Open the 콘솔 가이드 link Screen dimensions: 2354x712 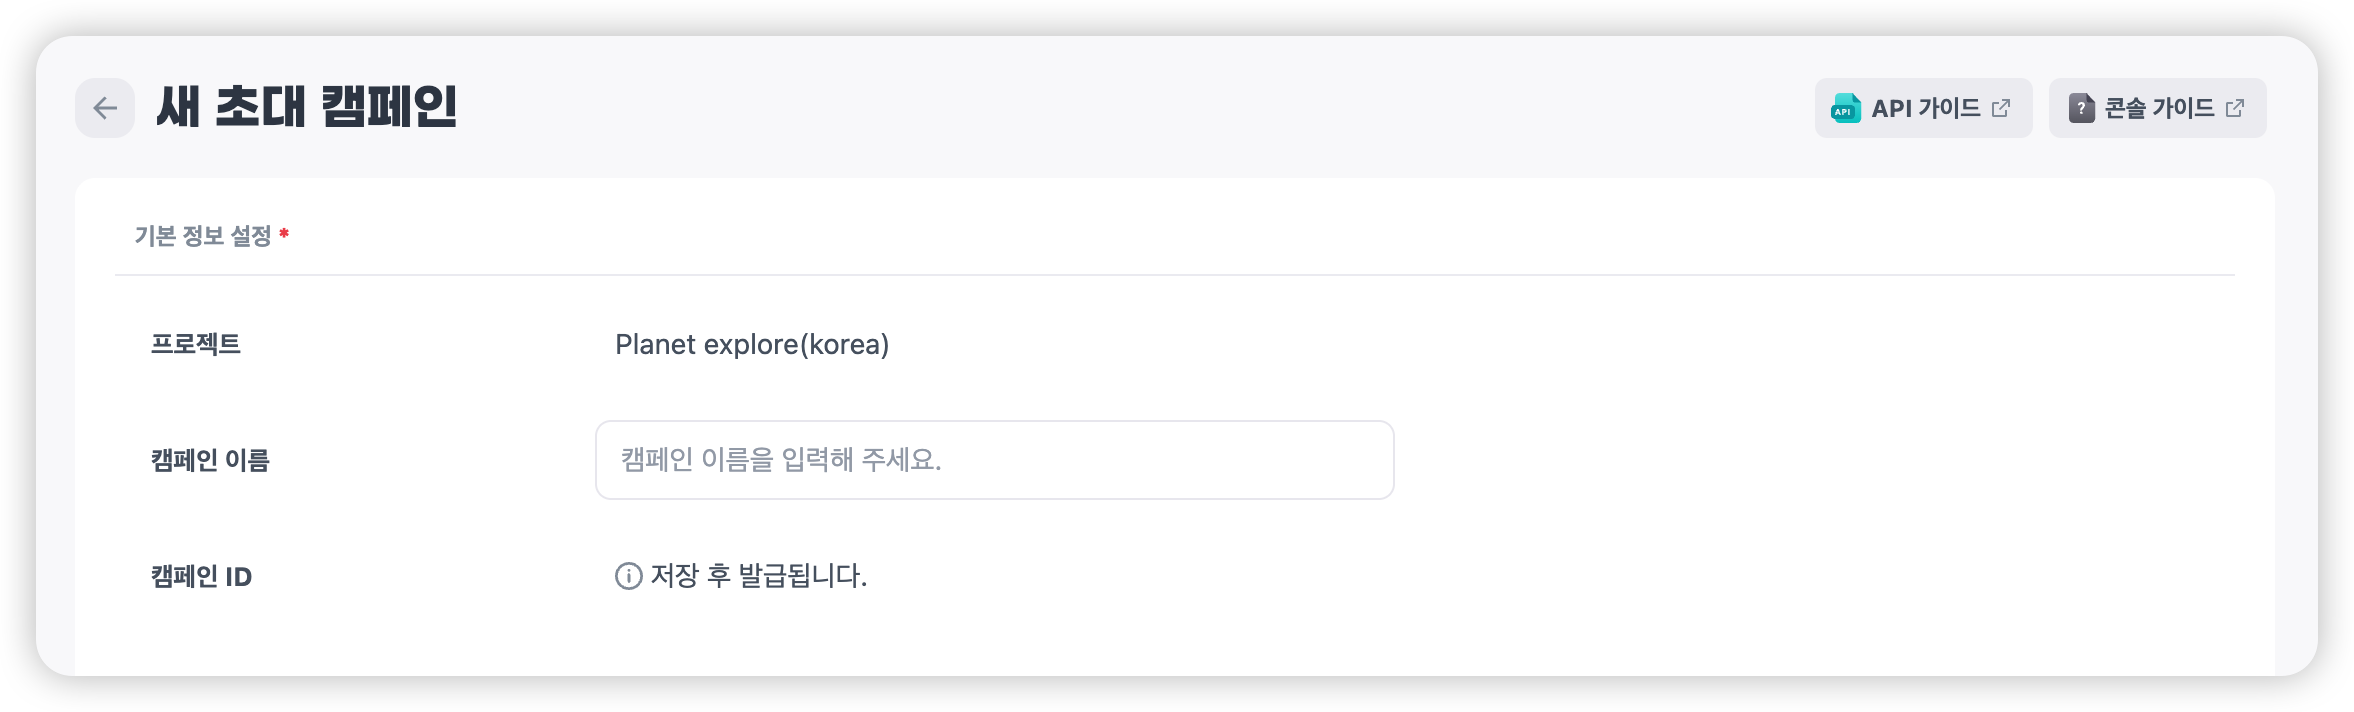click(x=2157, y=108)
